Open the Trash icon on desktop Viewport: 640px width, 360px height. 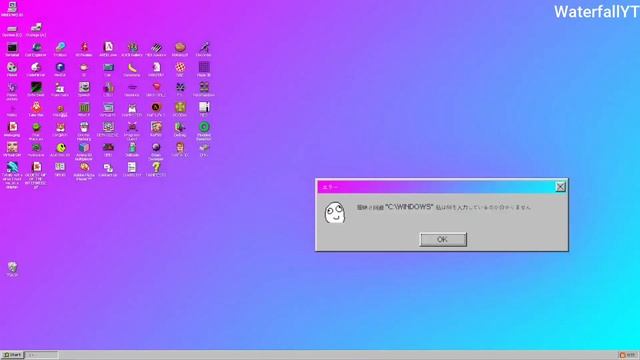tap(12, 268)
